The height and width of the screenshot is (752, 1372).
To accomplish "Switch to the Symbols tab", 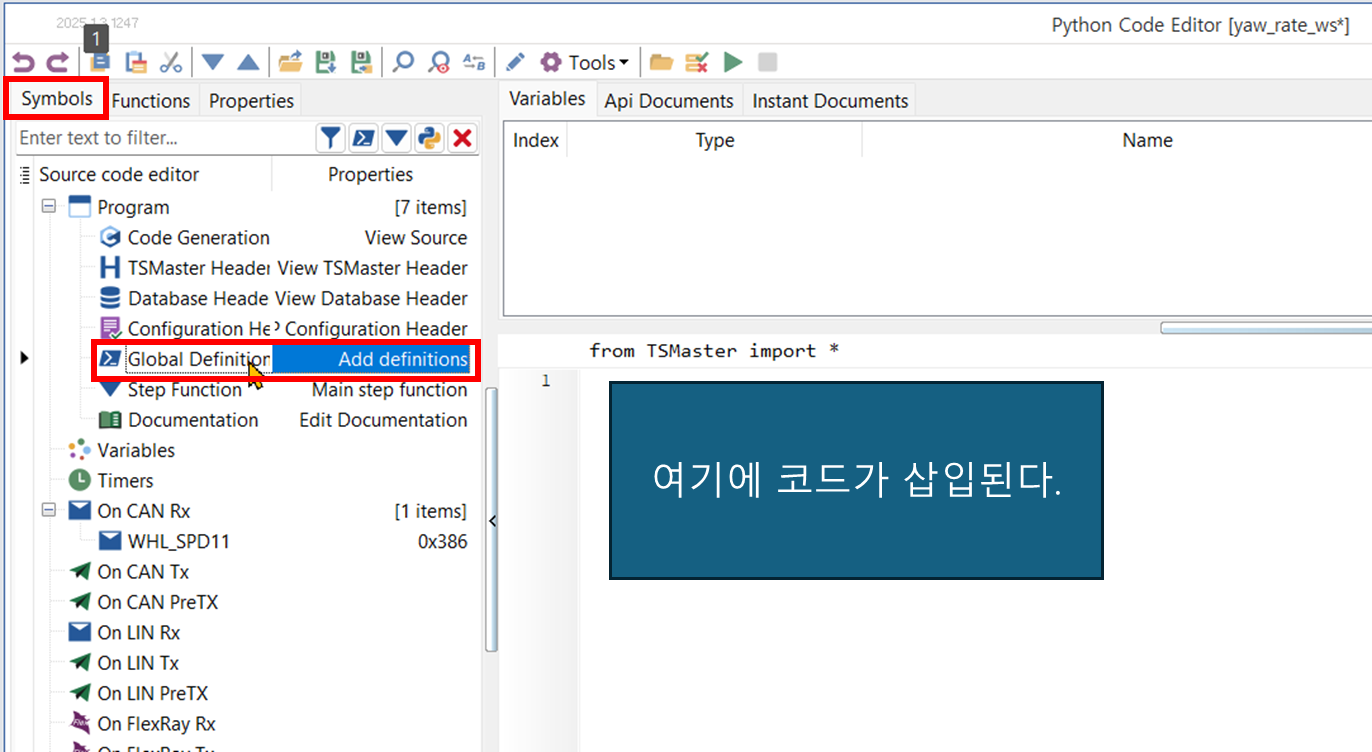I will 57,99.
